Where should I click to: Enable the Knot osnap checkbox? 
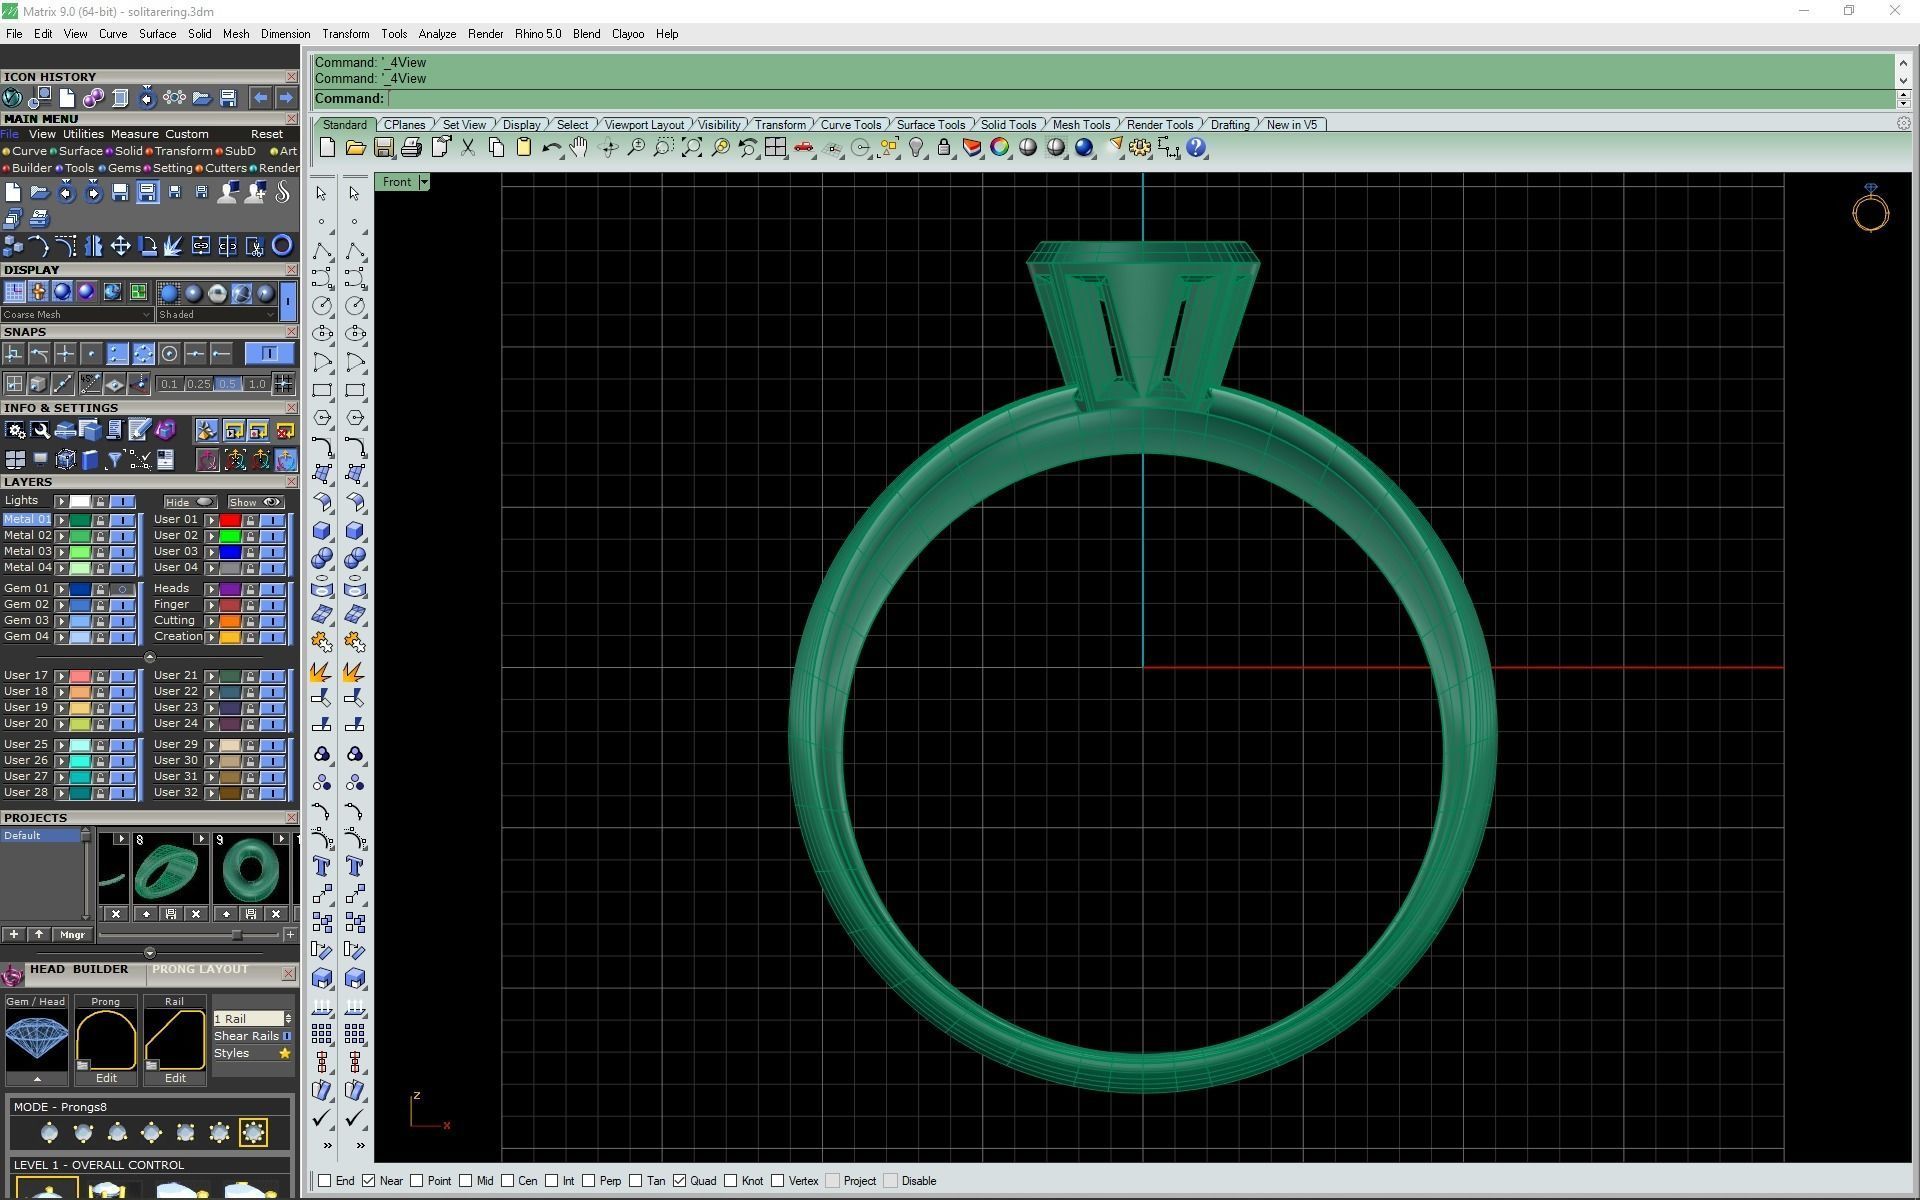pos(731,1181)
